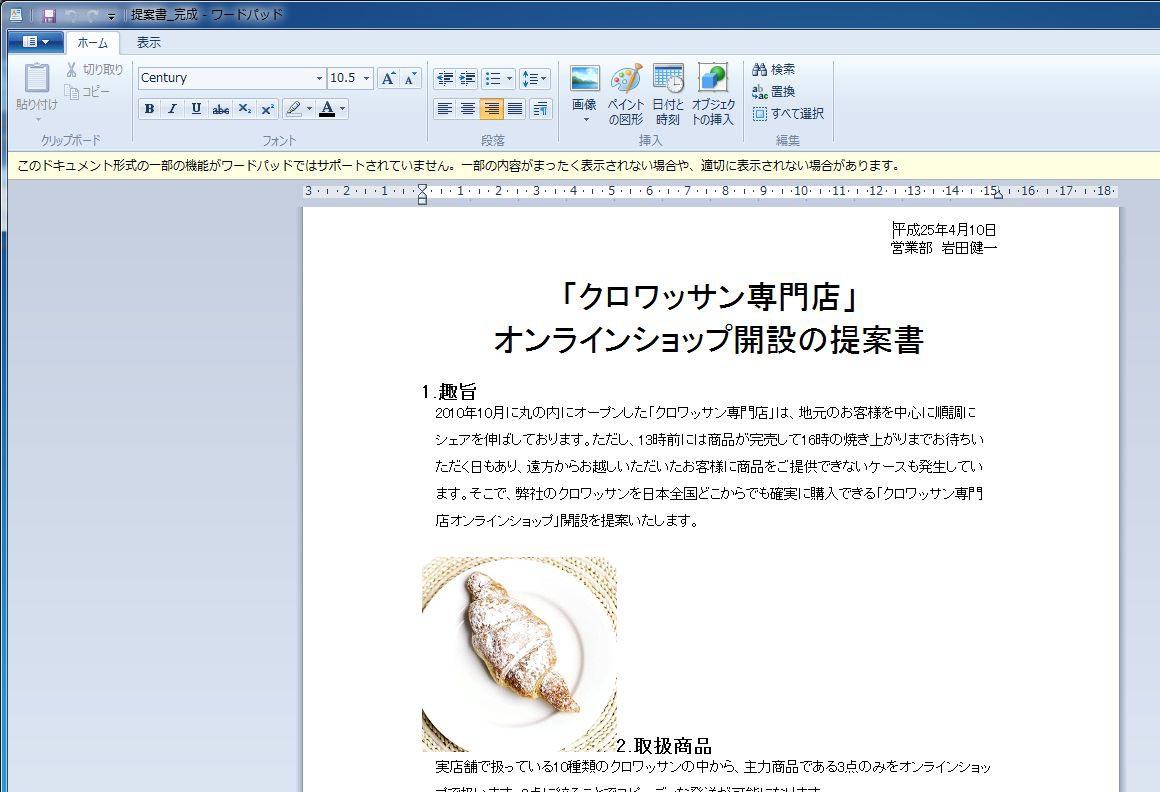The image size is (1160, 792).
Task: Insert a ペイントの図形 Paint drawing
Action: point(626,95)
